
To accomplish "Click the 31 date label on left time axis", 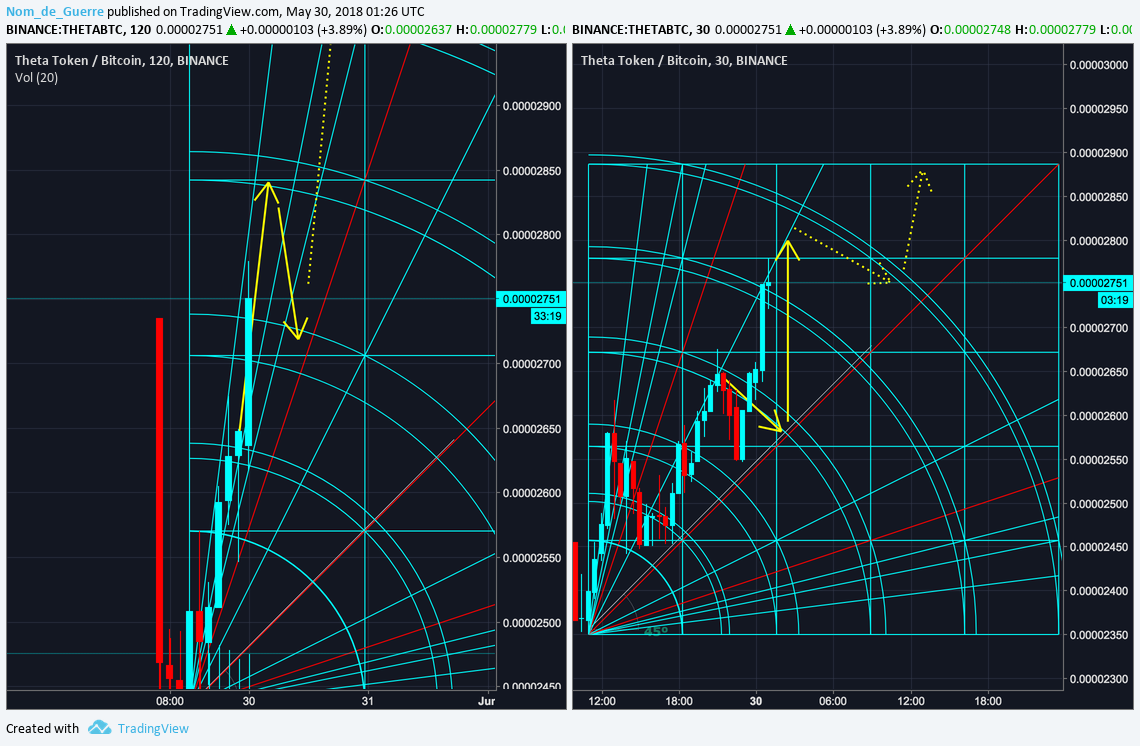I will (x=368, y=701).
